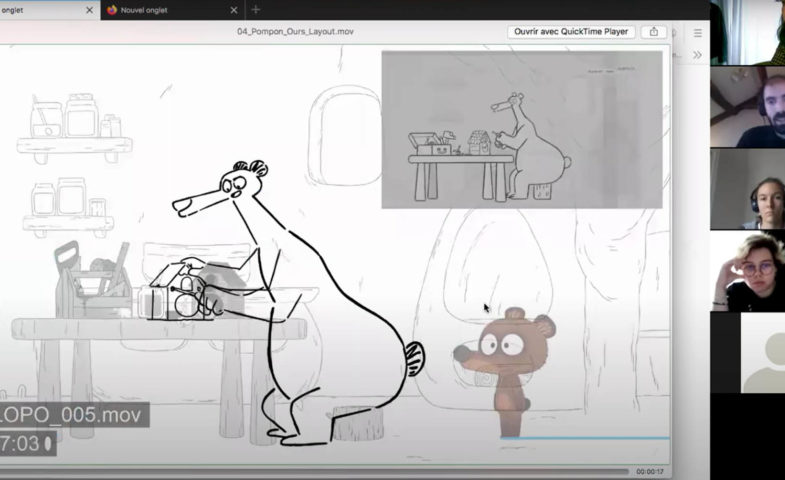Click the share icon in Quick Look bar
This screenshot has height=480, width=785.
pos(654,32)
